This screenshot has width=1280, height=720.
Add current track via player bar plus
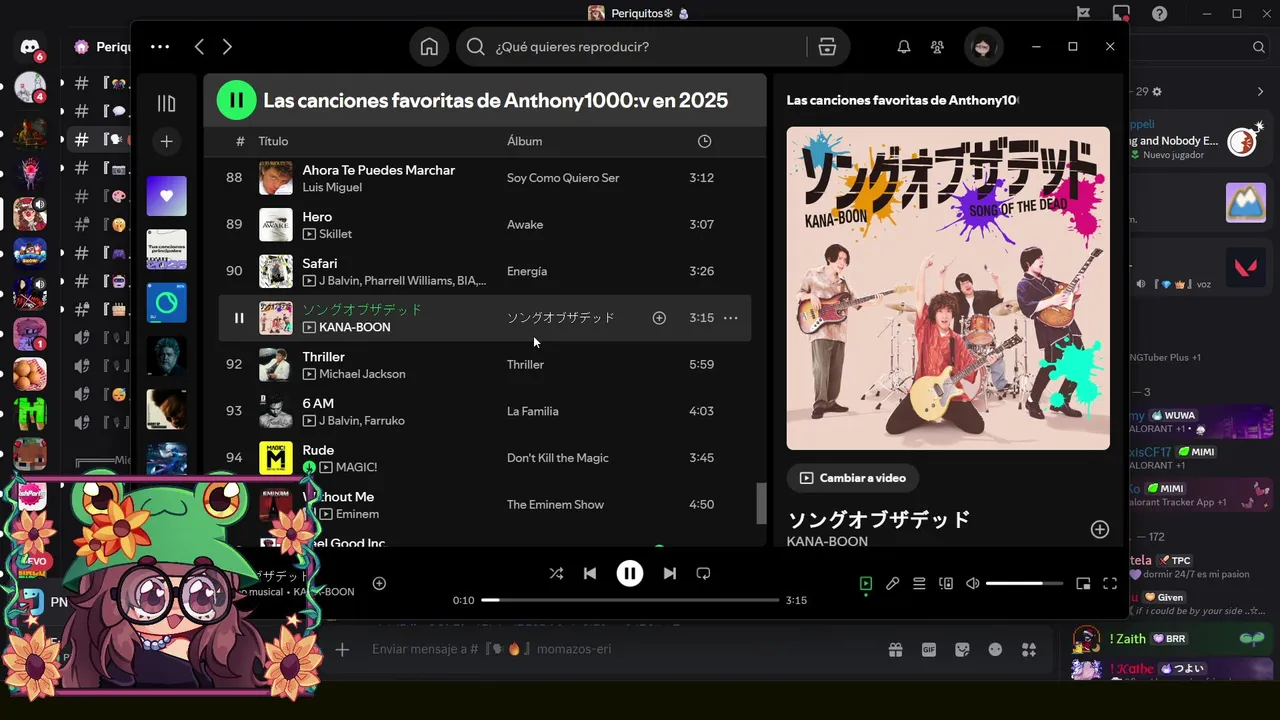coord(379,583)
